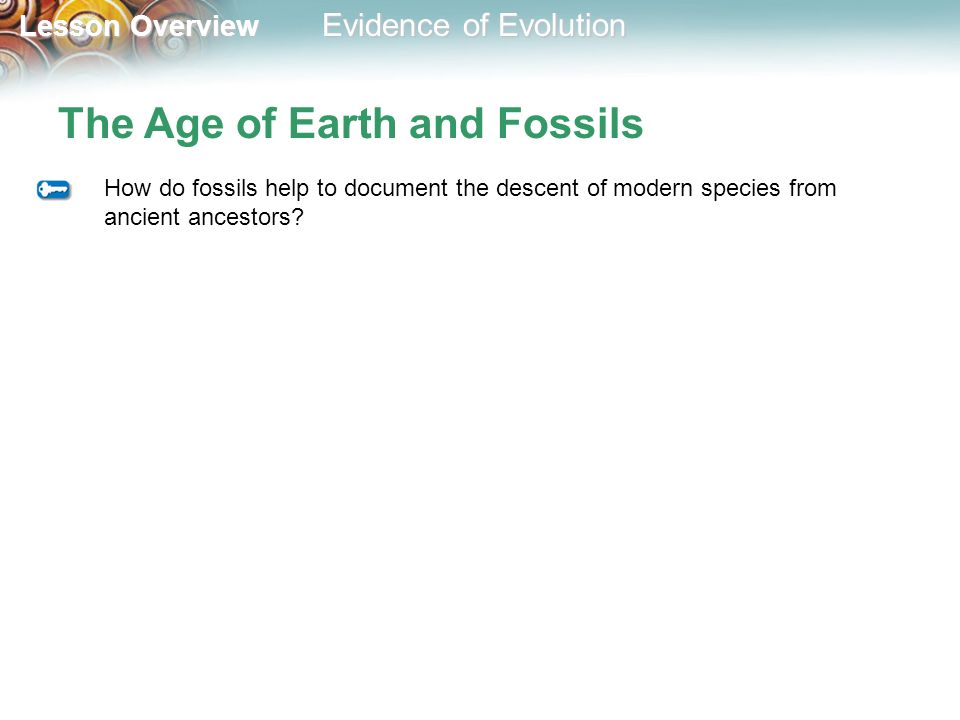Click the blue key concept icon
960x720 pixels.
point(54,190)
